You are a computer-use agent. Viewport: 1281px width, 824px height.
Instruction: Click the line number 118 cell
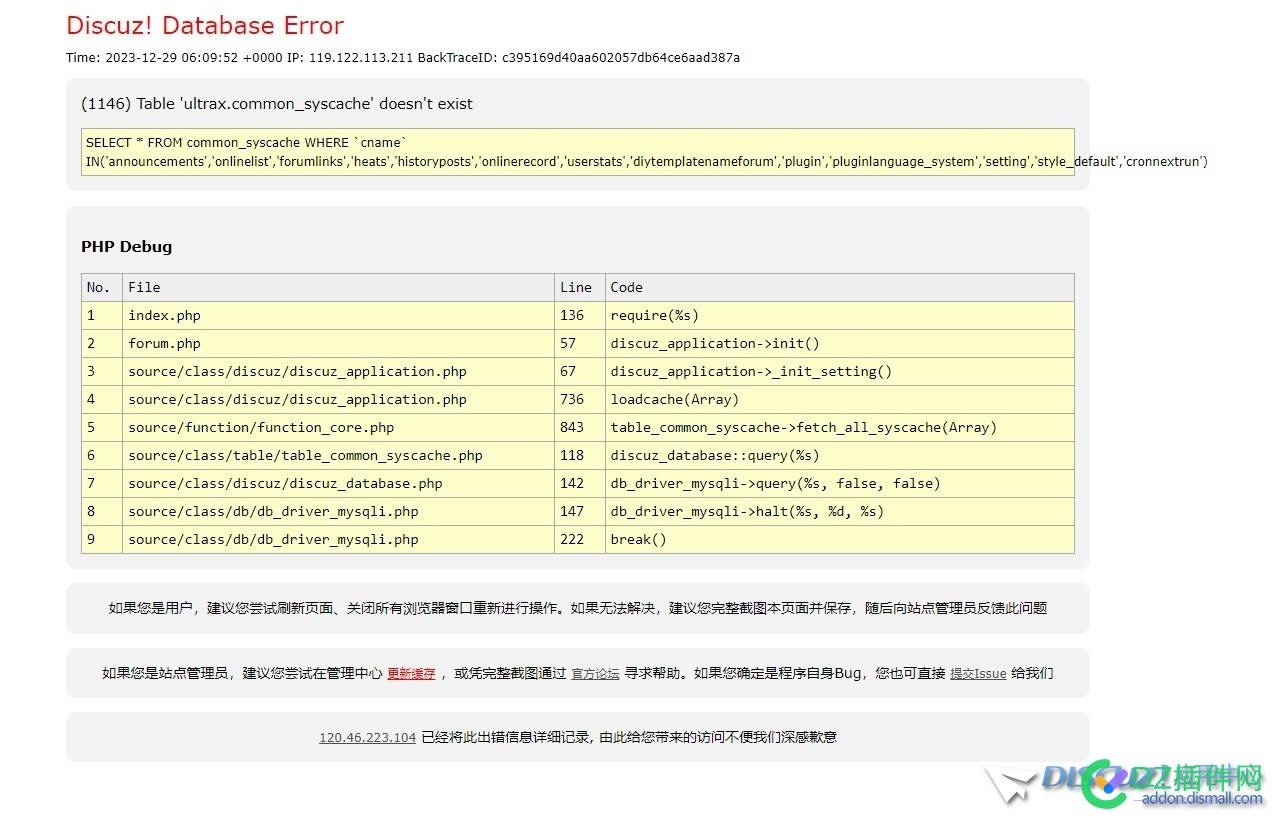pyautogui.click(x=579, y=455)
